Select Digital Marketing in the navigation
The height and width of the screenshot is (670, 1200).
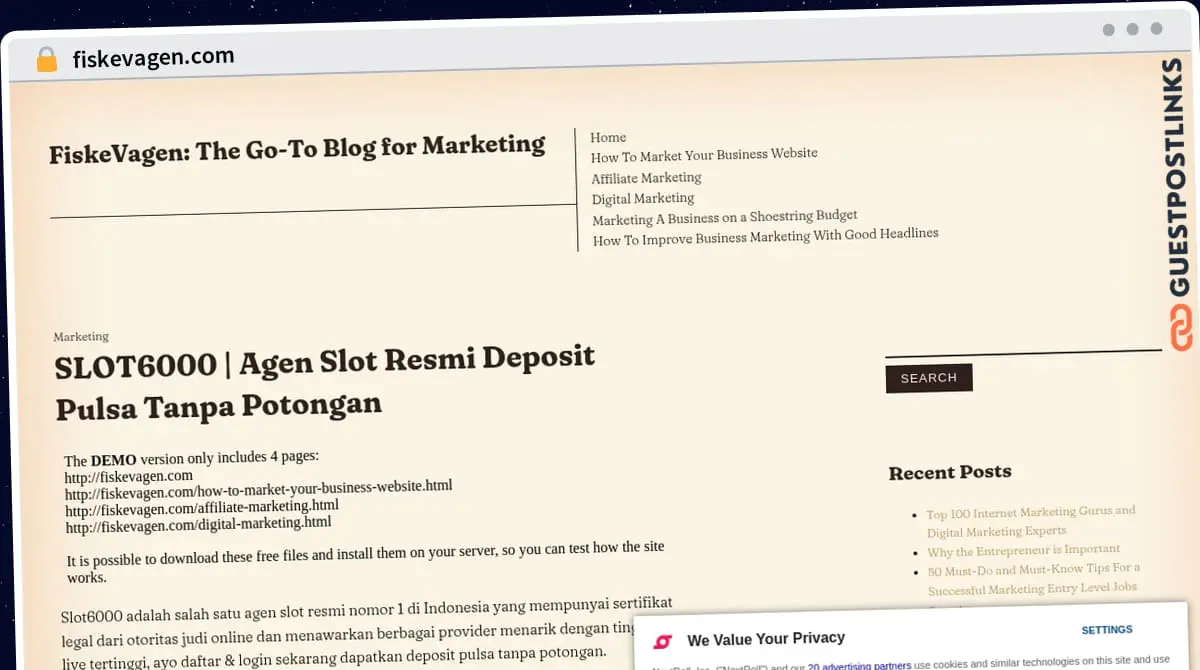click(643, 198)
